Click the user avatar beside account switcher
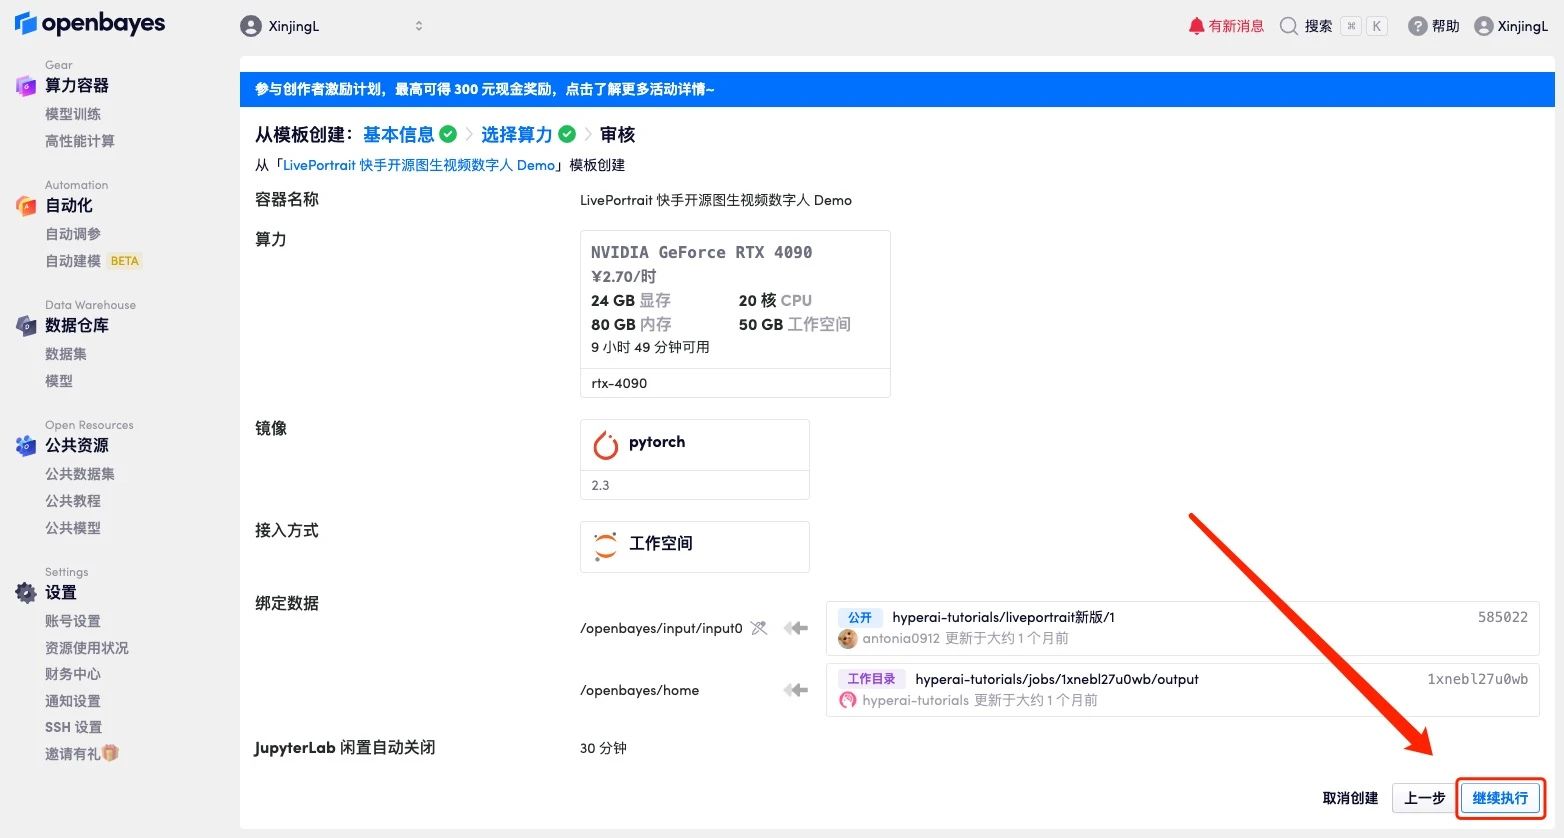The width and height of the screenshot is (1564, 838). (251, 26)
